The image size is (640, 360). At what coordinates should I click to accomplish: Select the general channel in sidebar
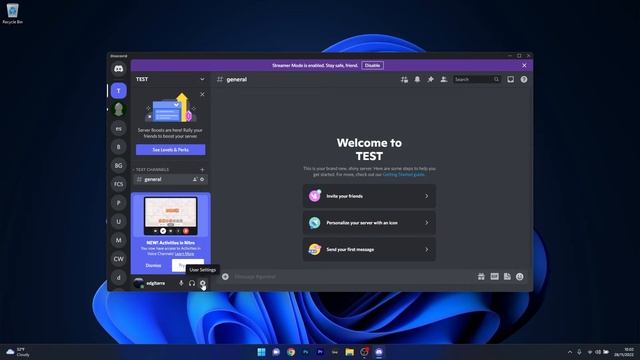171,180
